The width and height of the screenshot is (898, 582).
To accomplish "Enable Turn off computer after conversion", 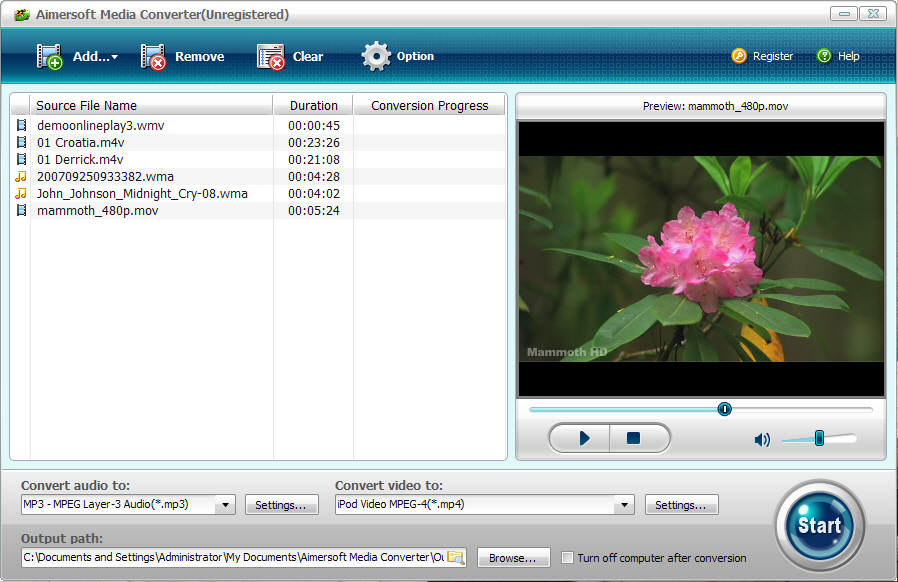I will coord(567,558).
